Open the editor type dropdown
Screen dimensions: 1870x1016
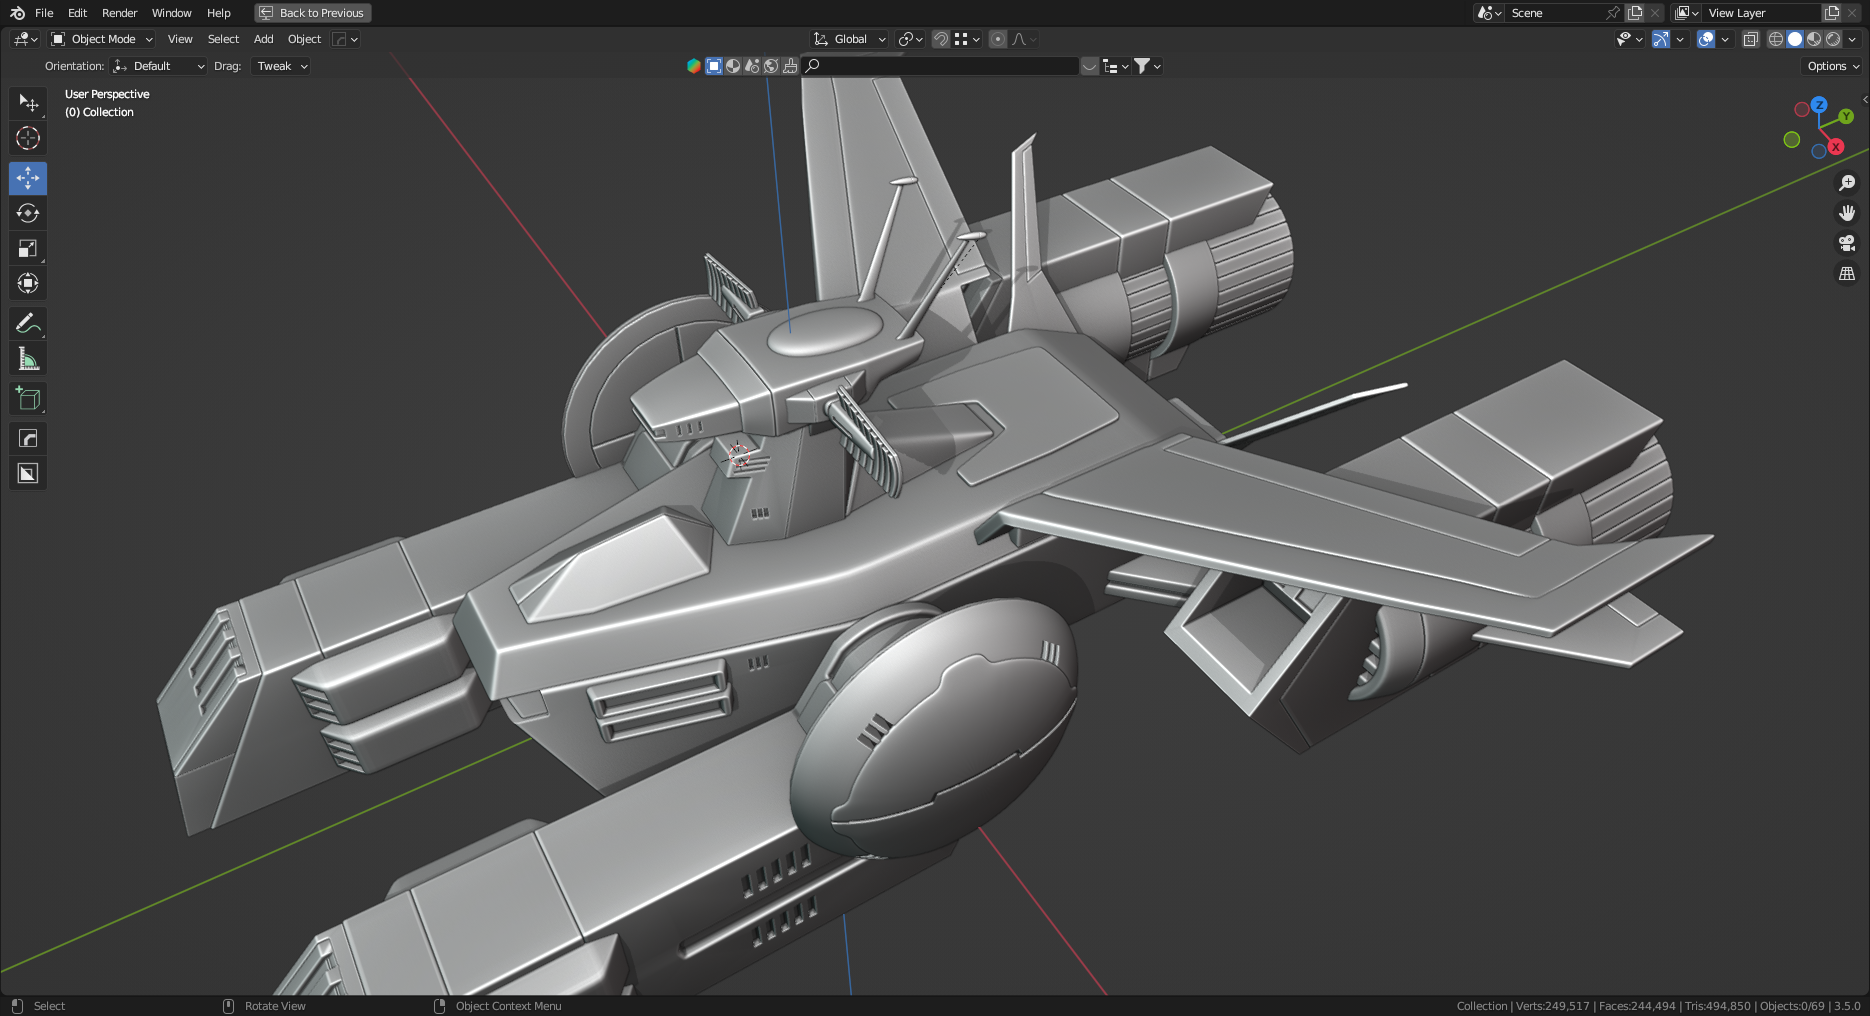[25, 39]
